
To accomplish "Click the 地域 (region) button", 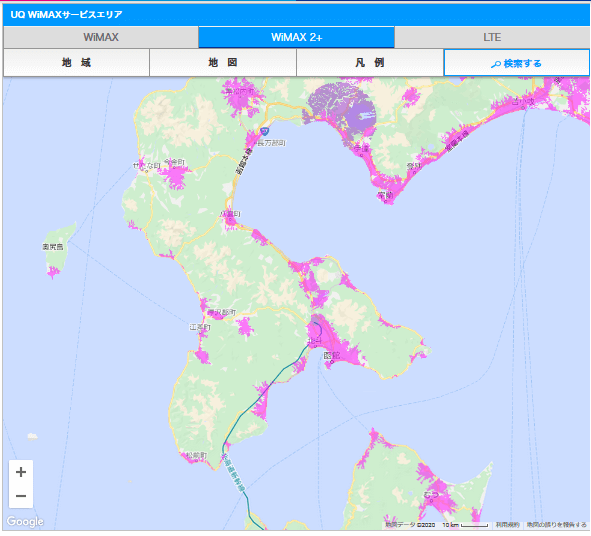I will point(77,63).
